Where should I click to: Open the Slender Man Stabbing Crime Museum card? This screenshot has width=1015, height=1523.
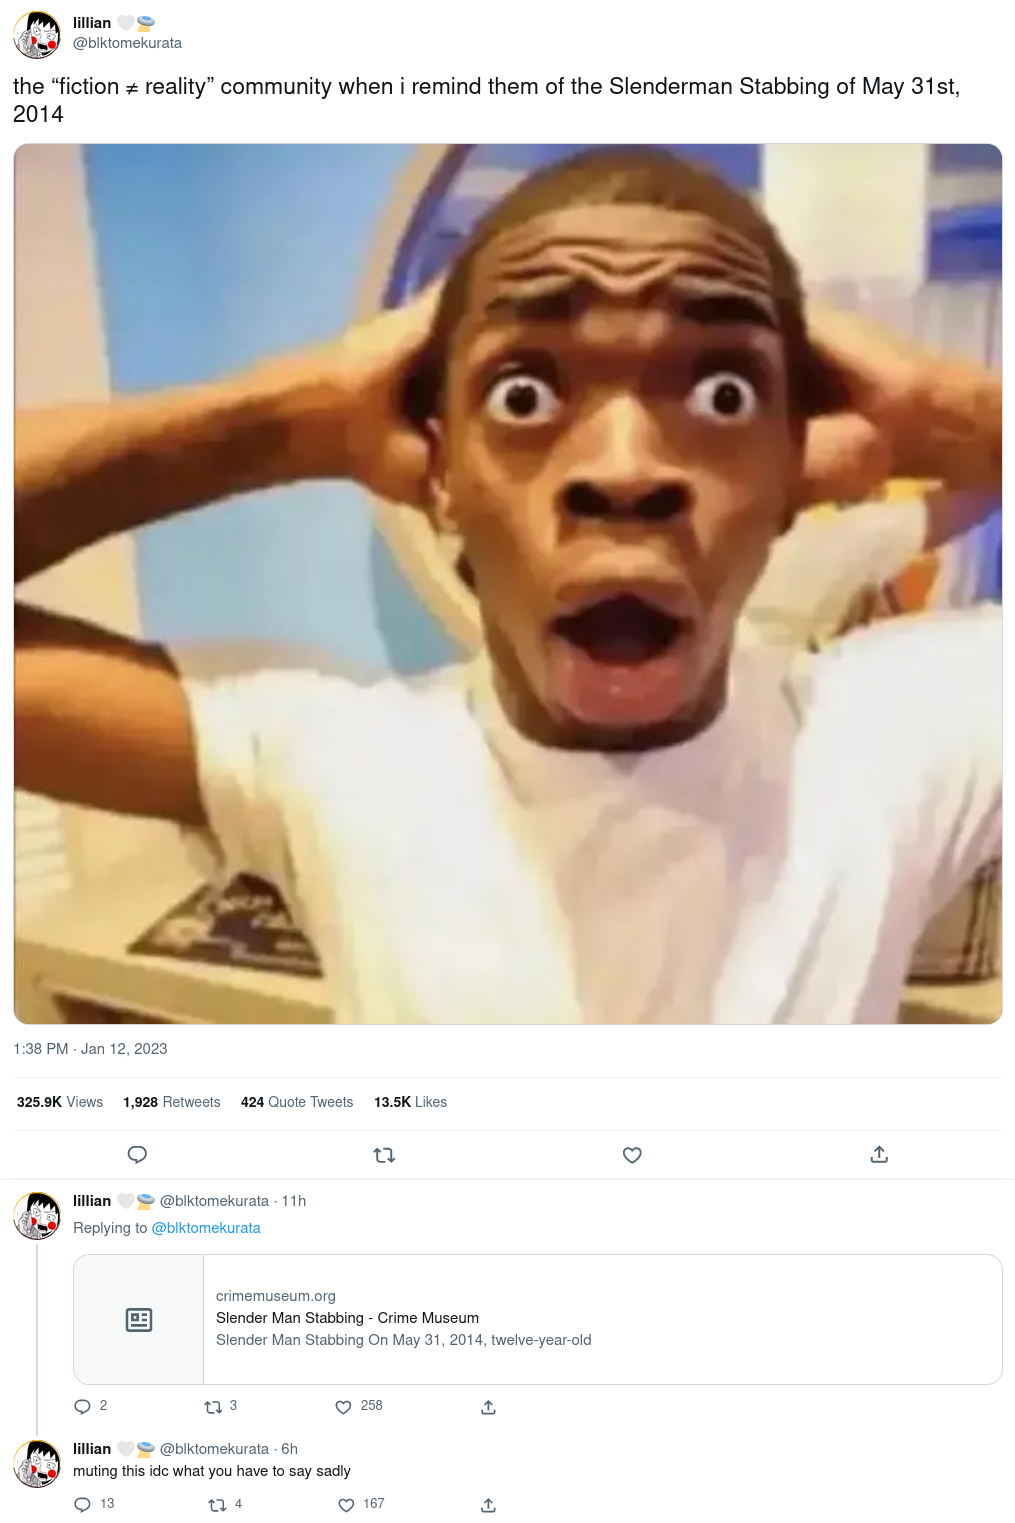point(538,1319)
